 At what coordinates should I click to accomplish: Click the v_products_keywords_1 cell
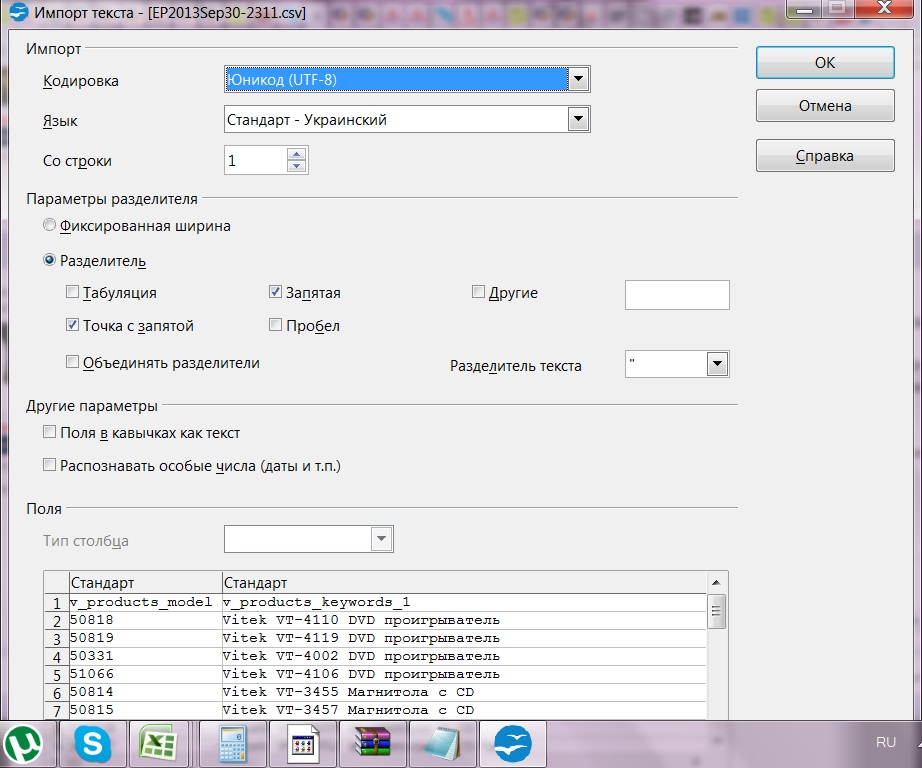click(x=464, y=602)
